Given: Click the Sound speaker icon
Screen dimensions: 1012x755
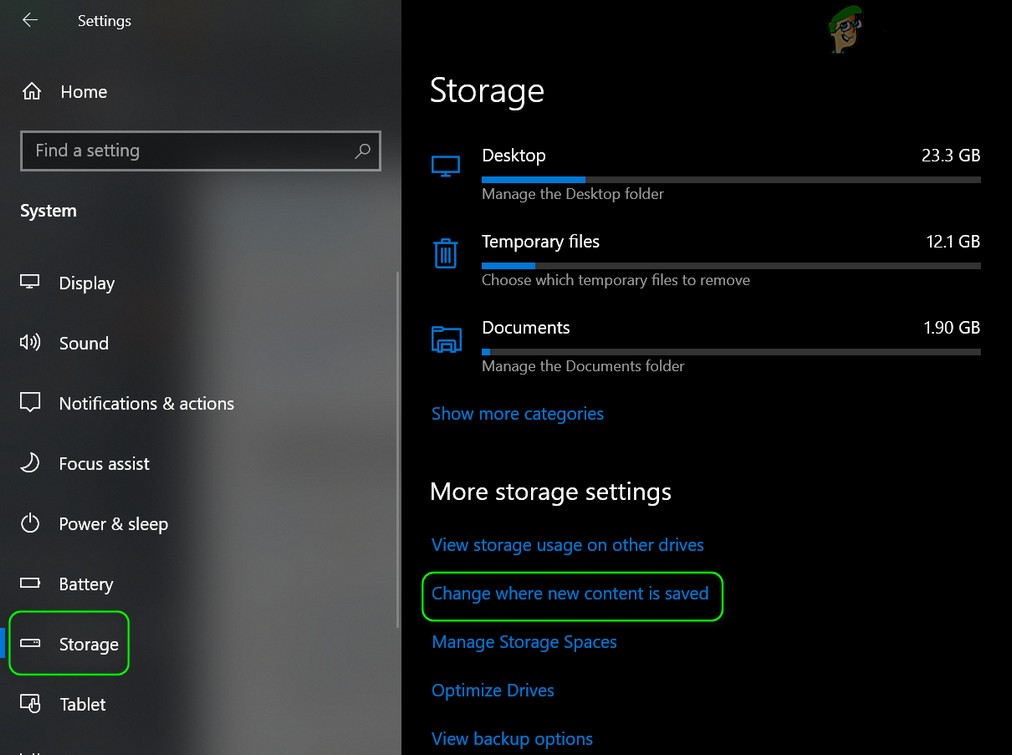Looking at the screenshot, I should click(30, 343).
